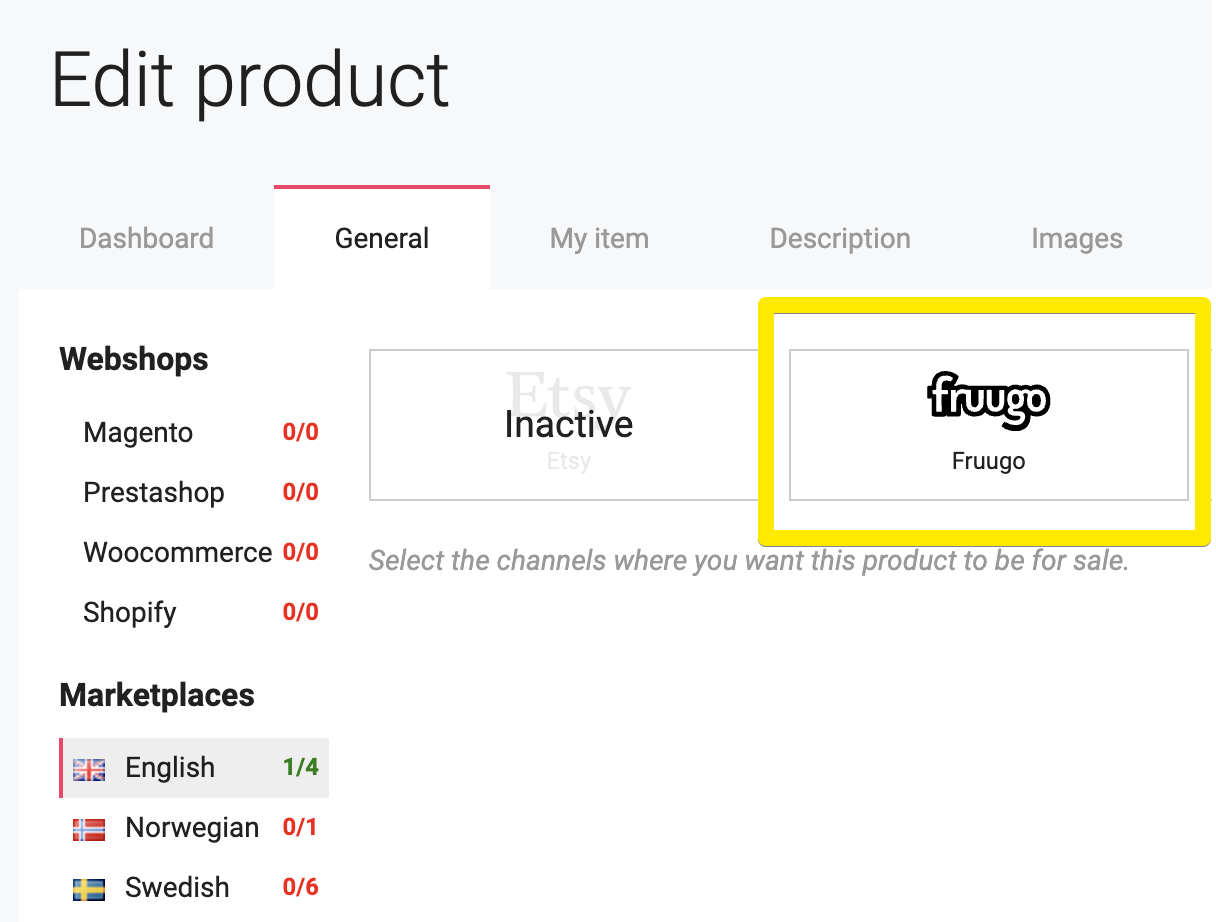The height and width of the screenshot is (922, 1216).
Task: Switch to the My item tab
Action: [599, 238]
